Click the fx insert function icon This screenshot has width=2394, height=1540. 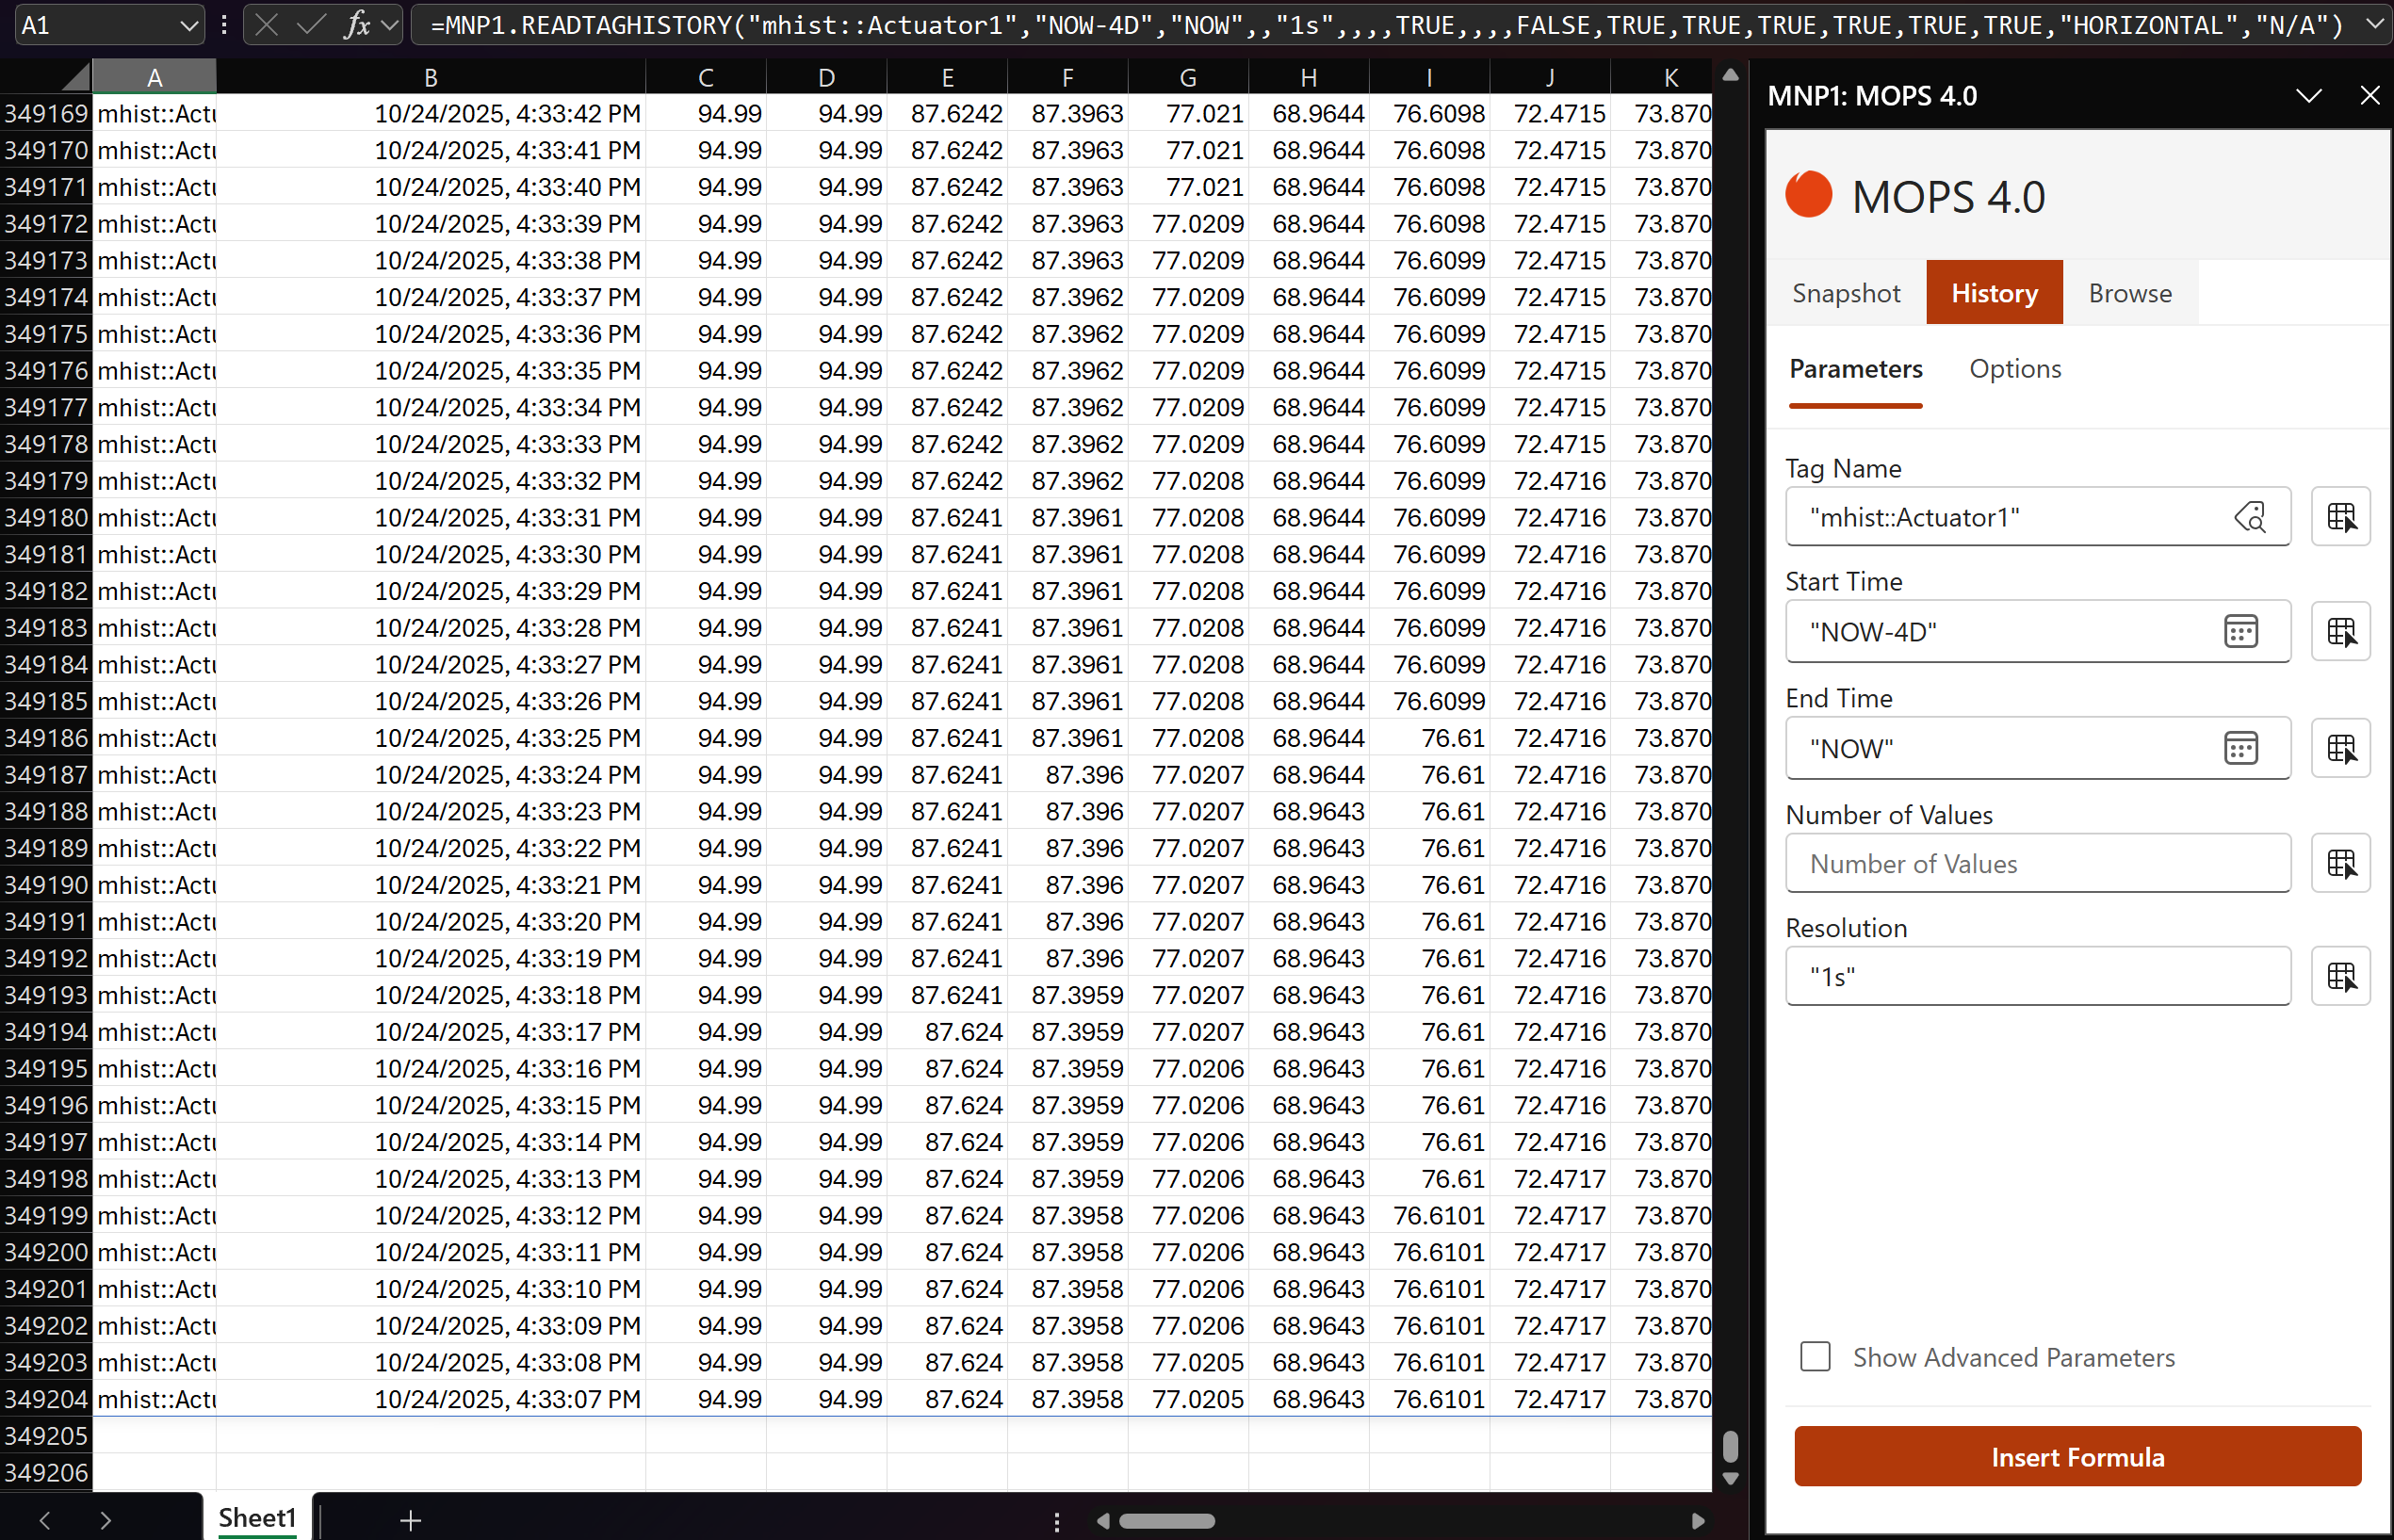click(357, 24)
